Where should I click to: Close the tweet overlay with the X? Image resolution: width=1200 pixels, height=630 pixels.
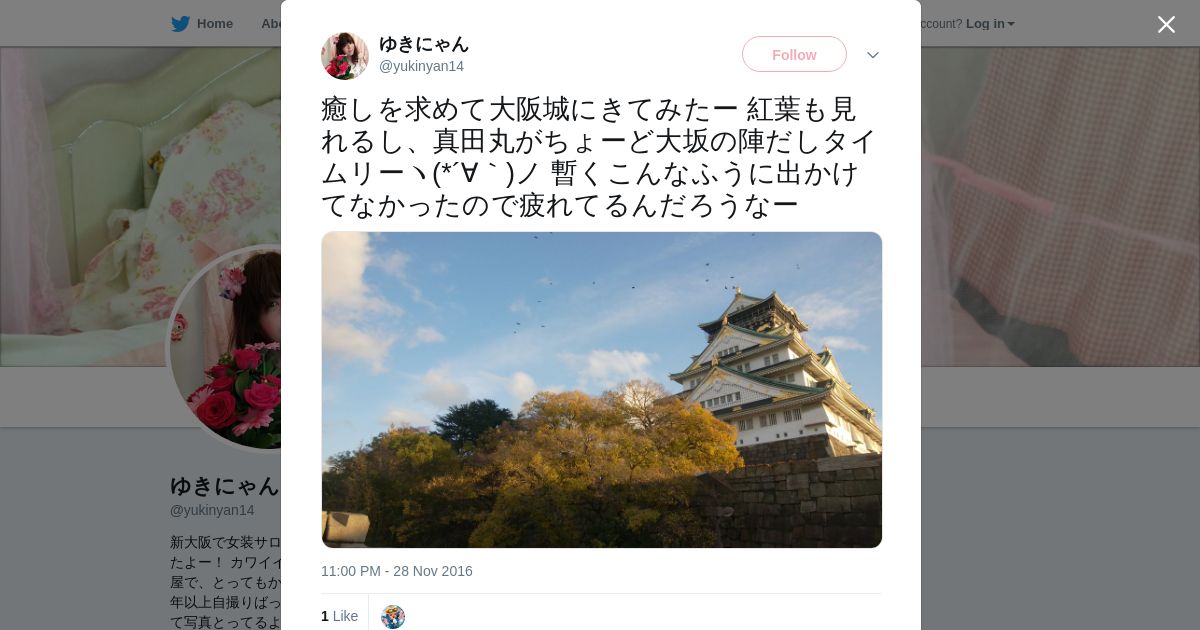tap(1166, 25)
